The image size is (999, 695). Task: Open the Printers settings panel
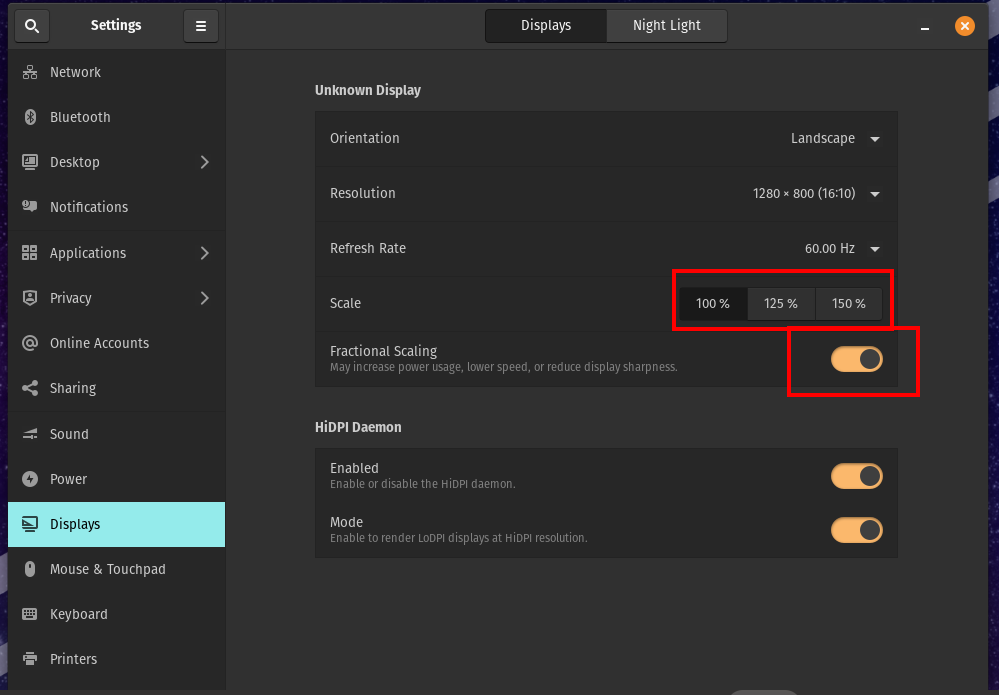[73, 659]
